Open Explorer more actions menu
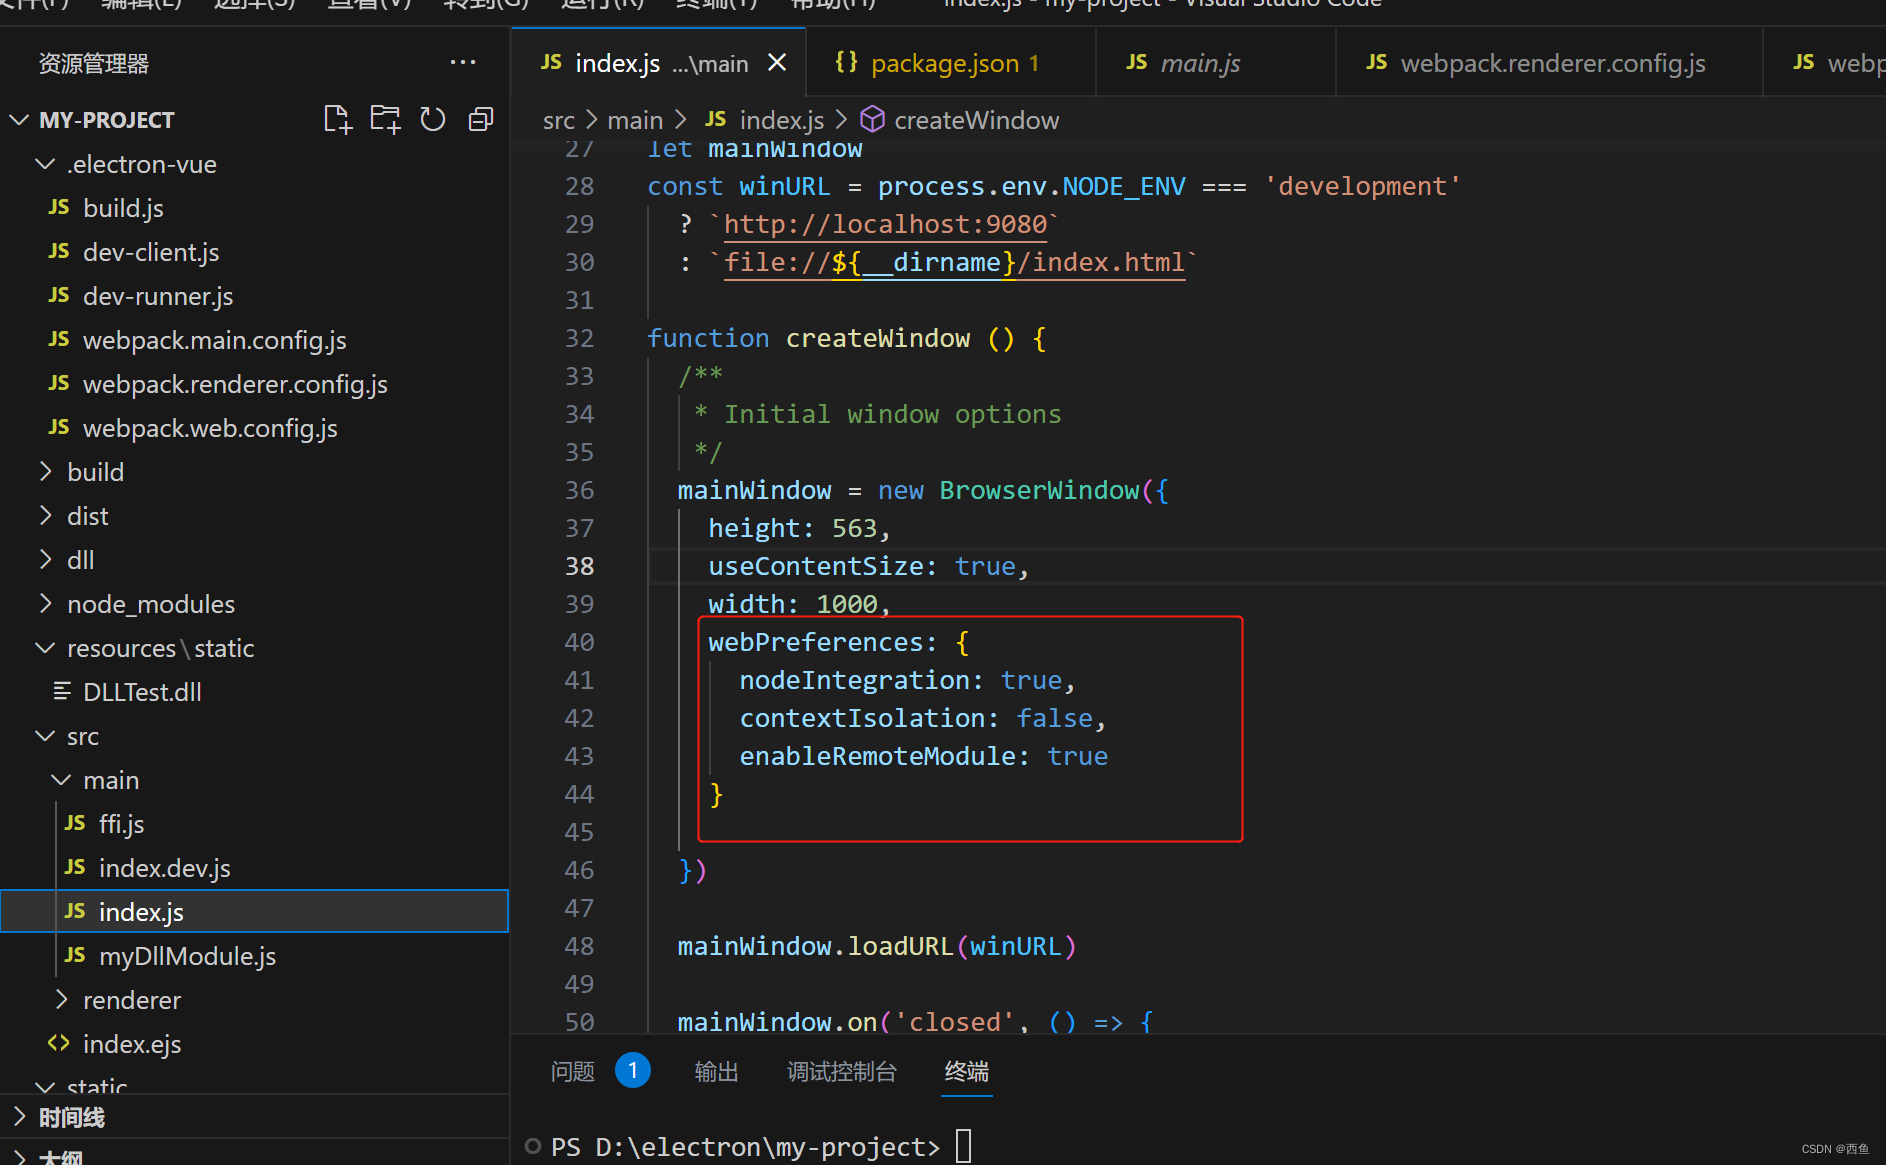This screenshot has height=1165, width=1886. [x=463, y=62]
